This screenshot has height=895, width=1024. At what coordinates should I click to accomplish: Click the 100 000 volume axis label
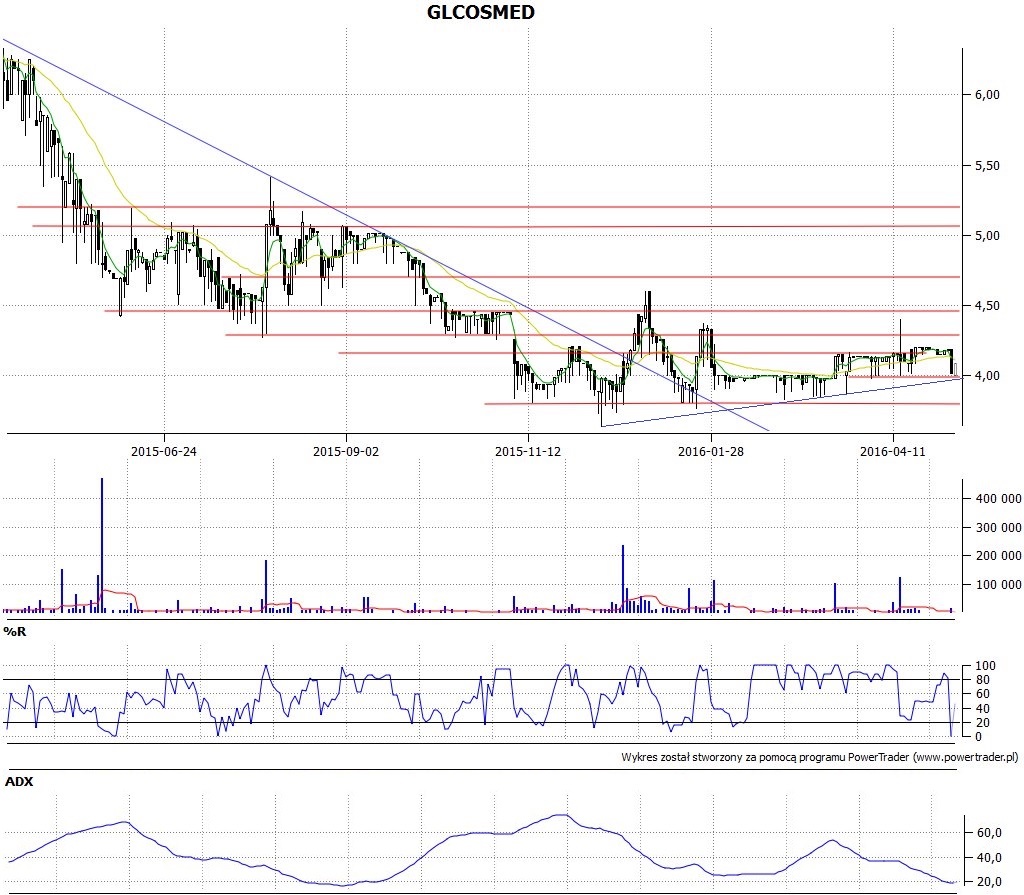point(999,584)
